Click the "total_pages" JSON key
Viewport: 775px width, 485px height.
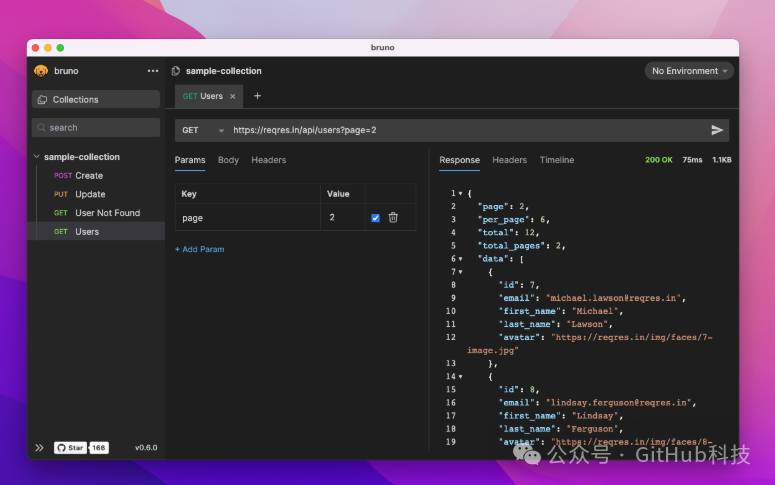pyautogui.click(x=512, y=246)
